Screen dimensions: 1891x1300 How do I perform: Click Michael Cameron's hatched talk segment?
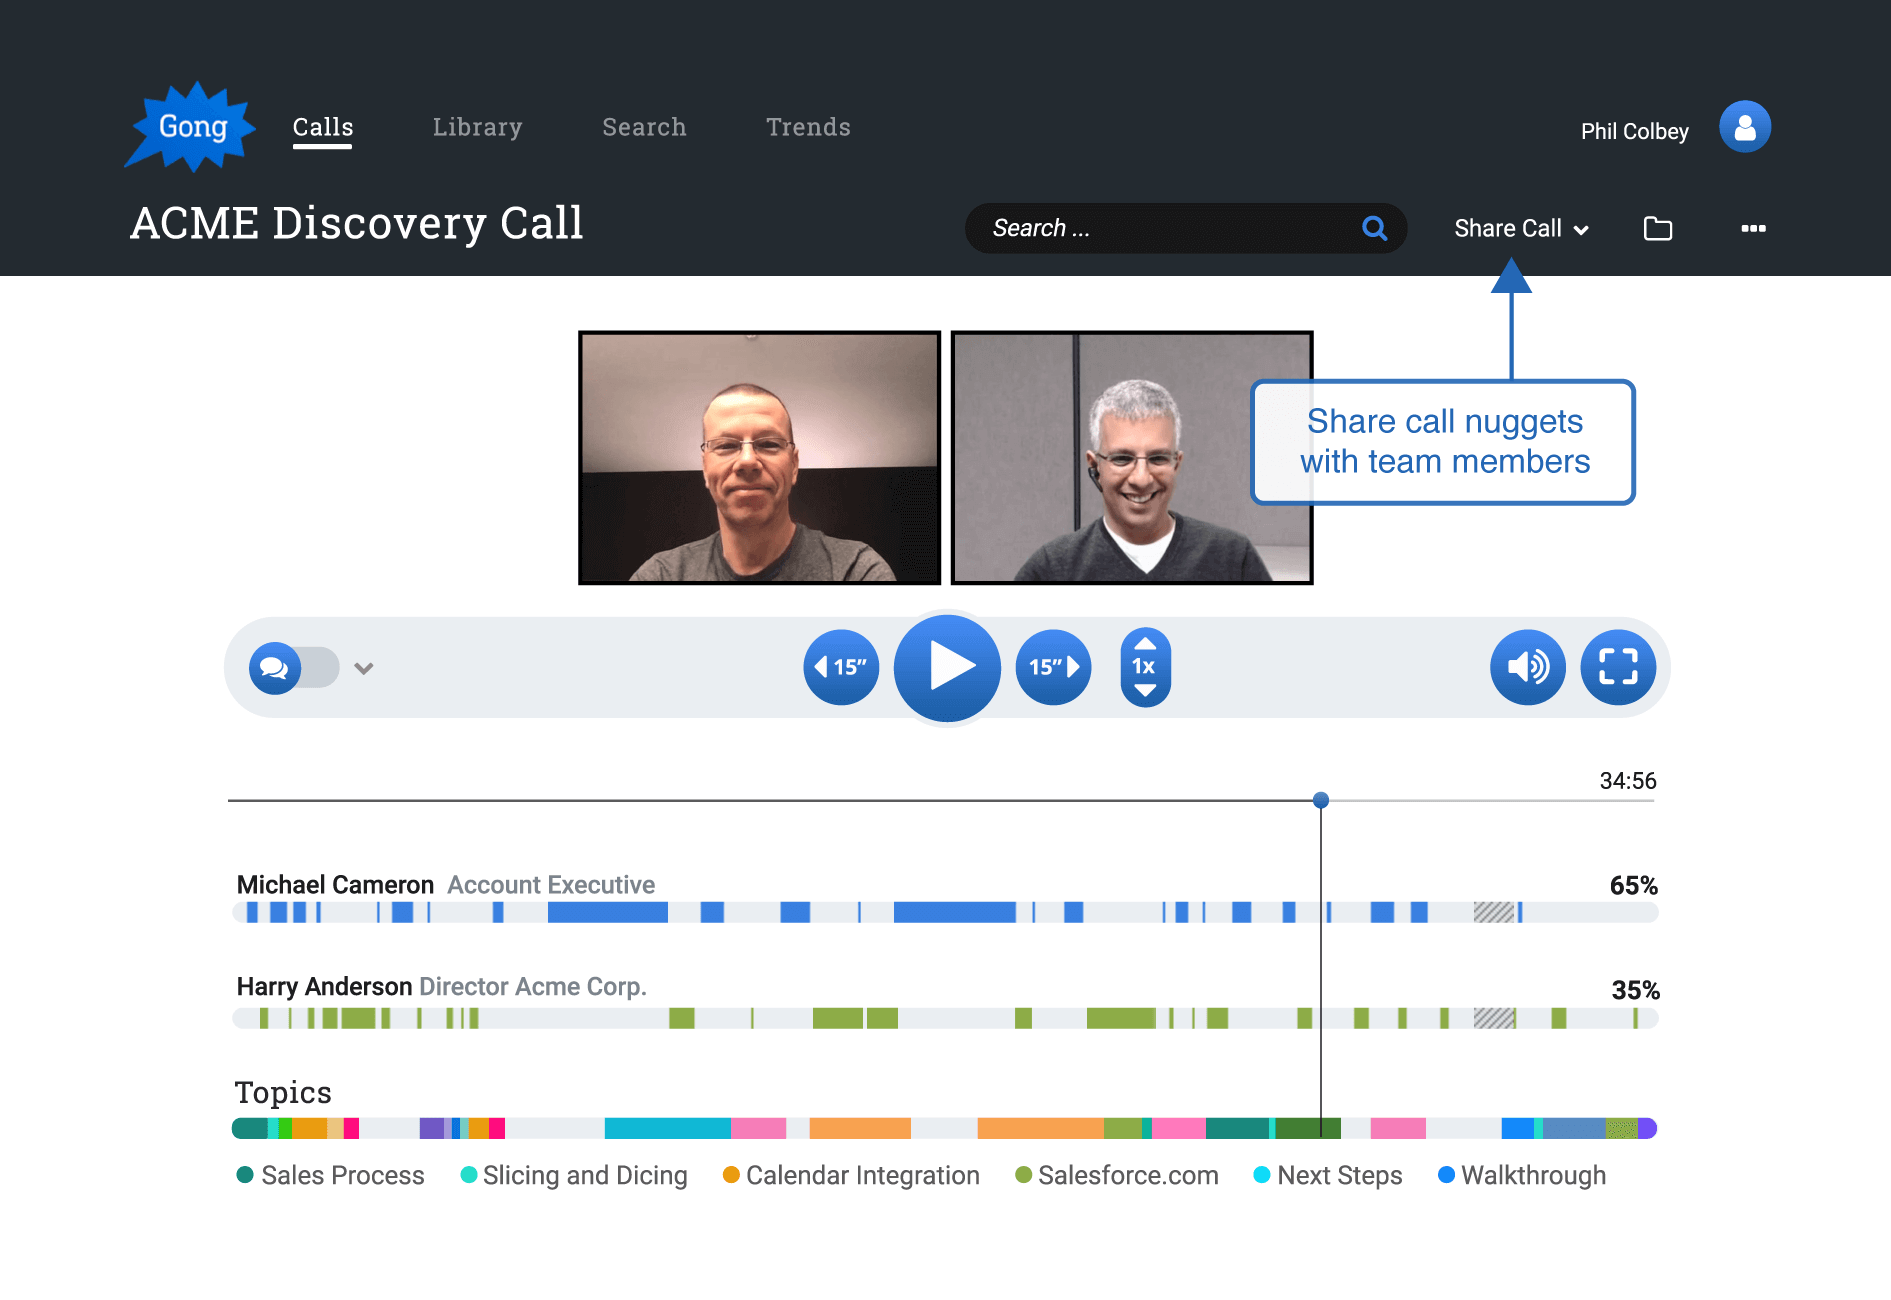tap(1494, 912)
